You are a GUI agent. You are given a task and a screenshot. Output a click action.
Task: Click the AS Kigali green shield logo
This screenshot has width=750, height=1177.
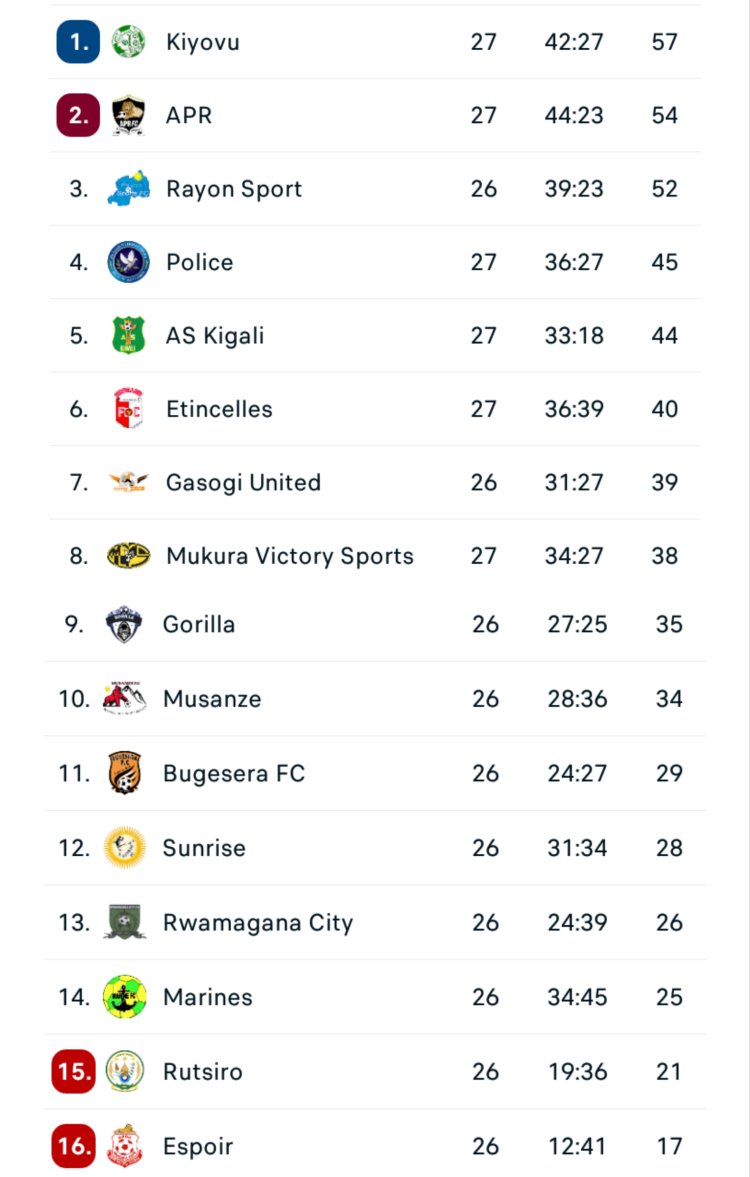point(128,335)
